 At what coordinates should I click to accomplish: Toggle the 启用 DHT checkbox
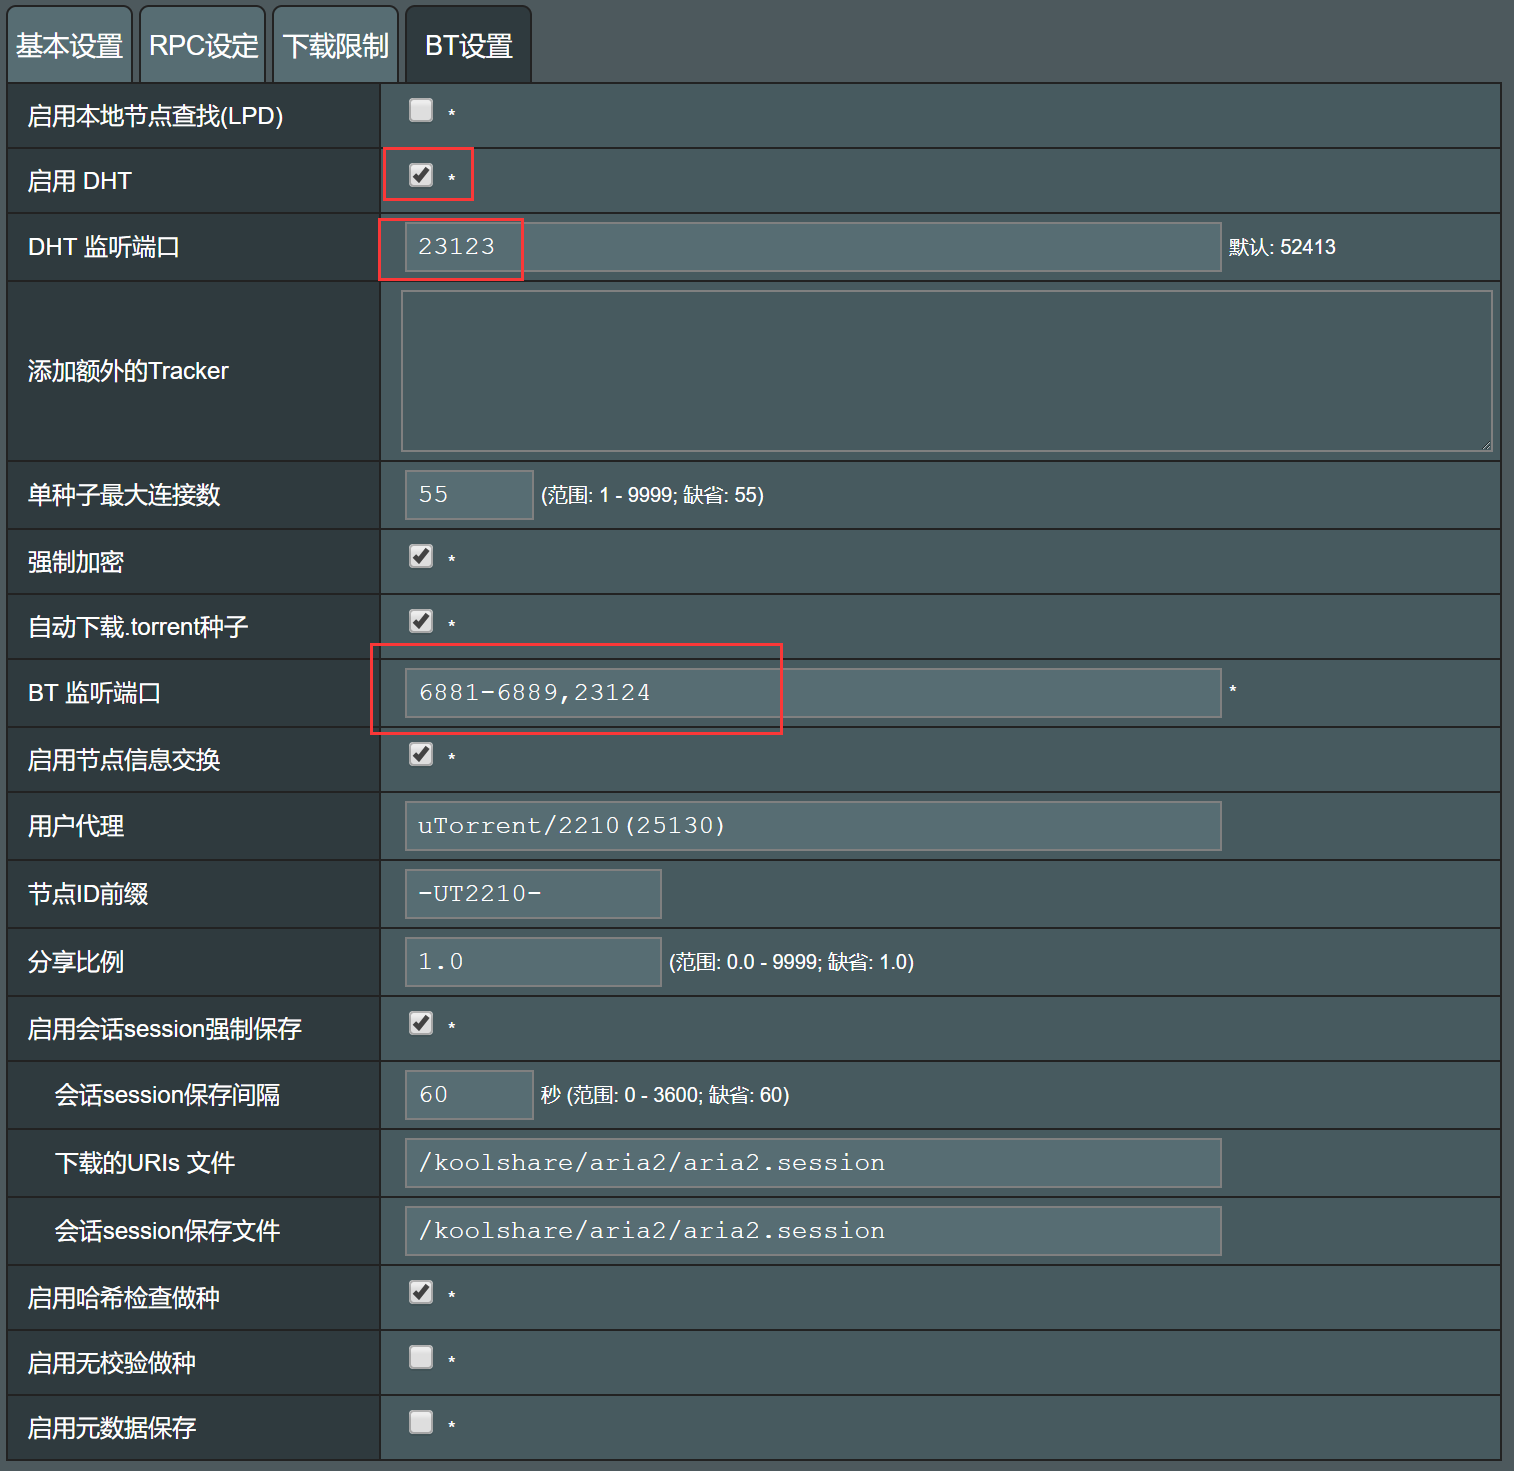tap(421, 175)
